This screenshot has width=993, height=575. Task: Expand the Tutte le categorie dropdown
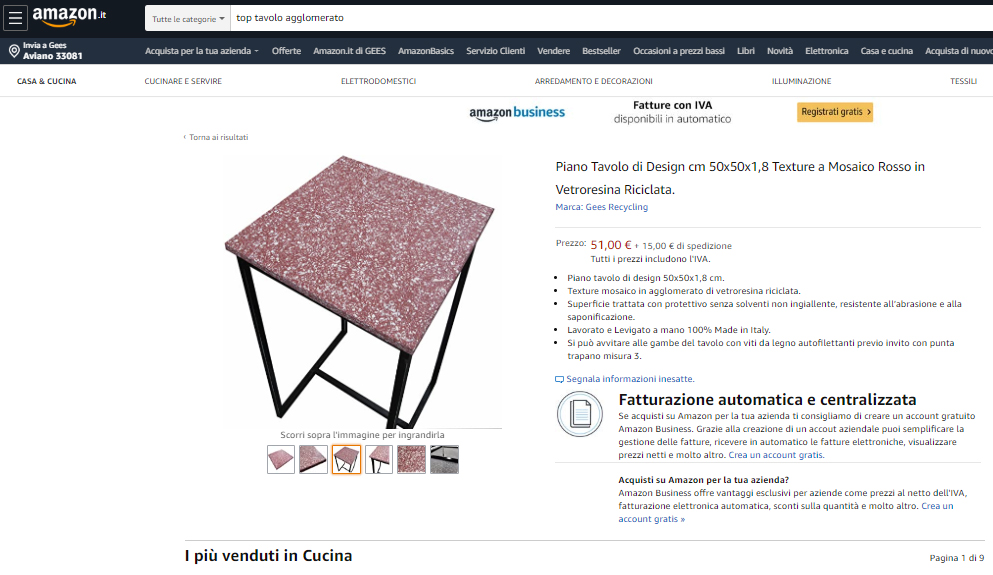coord(187,18)
